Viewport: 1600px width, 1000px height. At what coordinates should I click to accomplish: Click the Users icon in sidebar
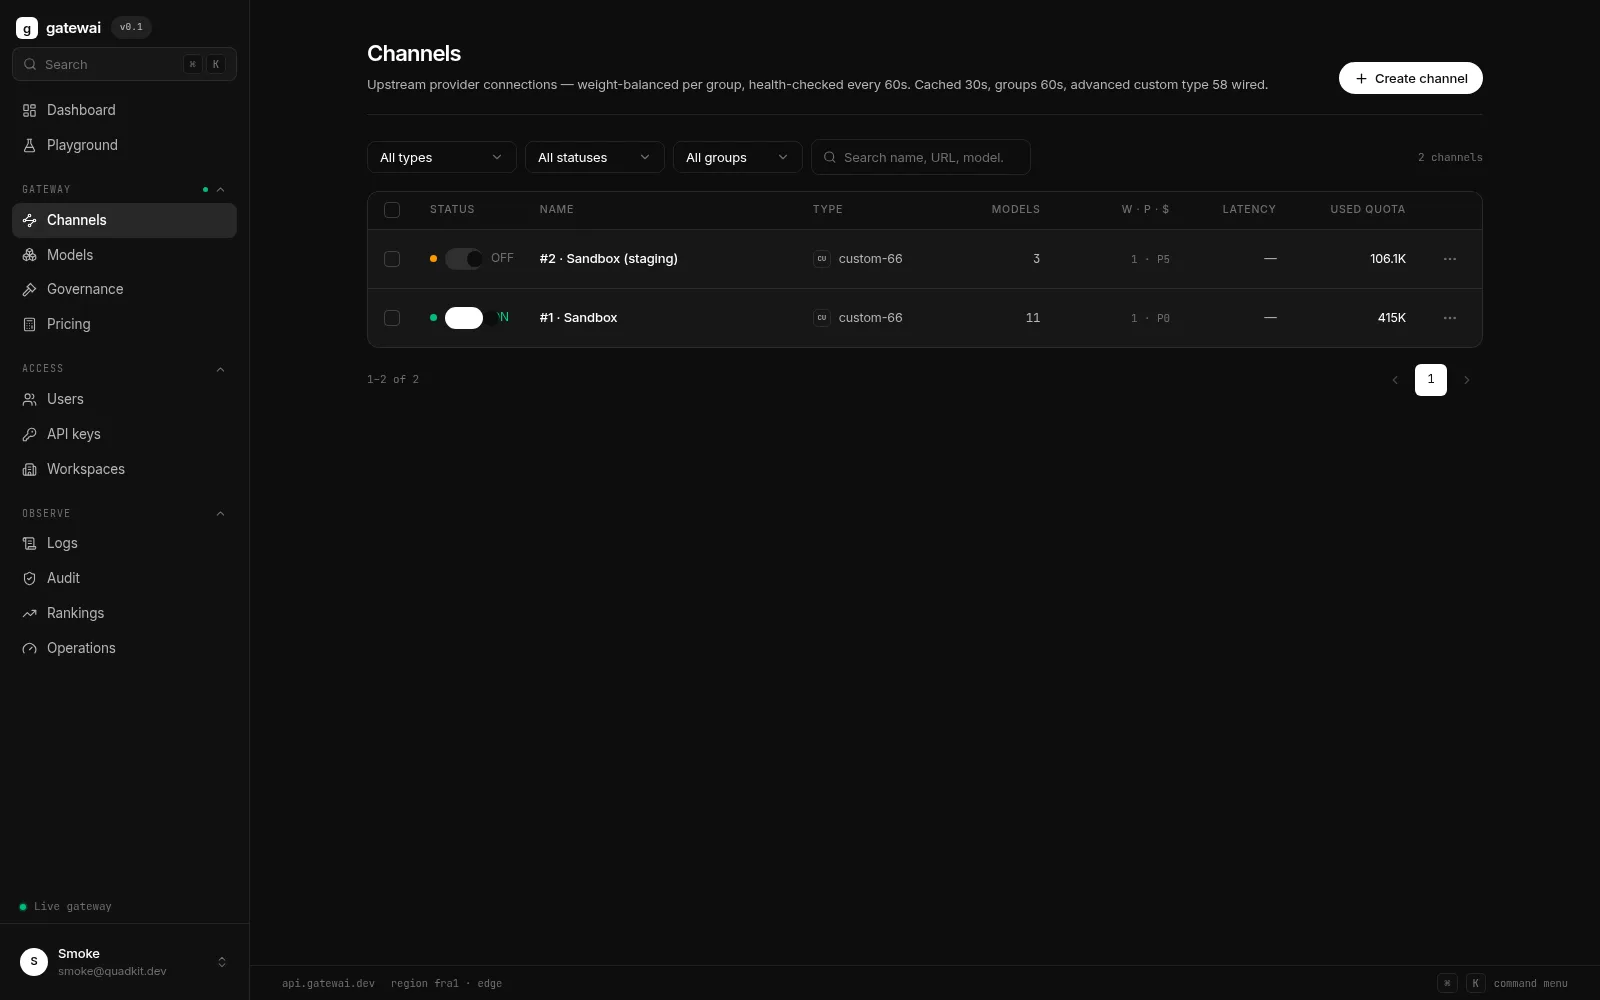(x=30, y=399)
